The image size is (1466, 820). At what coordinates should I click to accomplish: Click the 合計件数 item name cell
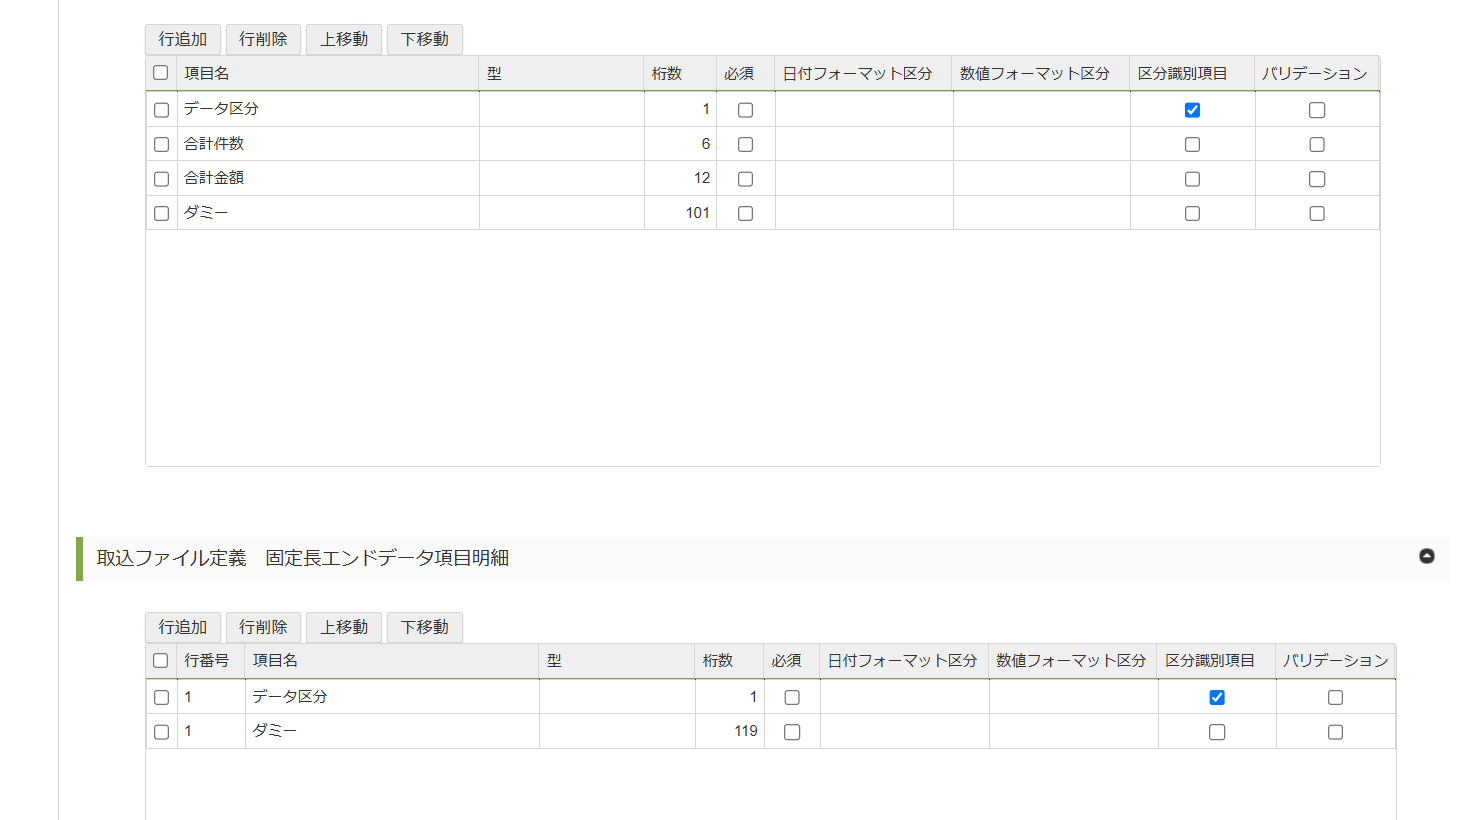(328, 144)
